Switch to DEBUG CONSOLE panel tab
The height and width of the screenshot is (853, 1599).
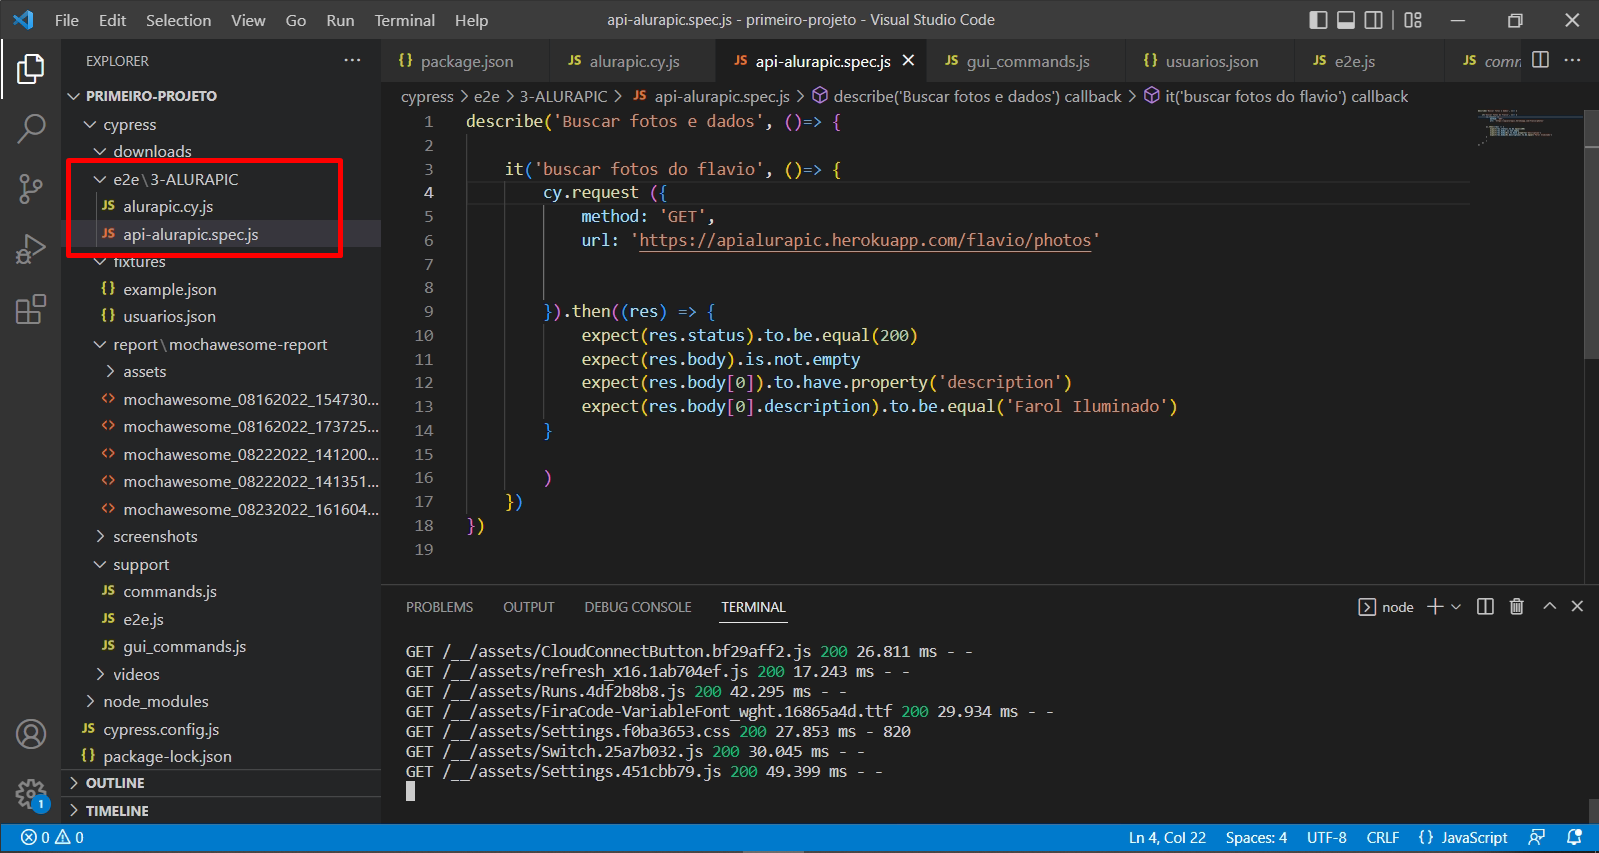pos(638,607)
